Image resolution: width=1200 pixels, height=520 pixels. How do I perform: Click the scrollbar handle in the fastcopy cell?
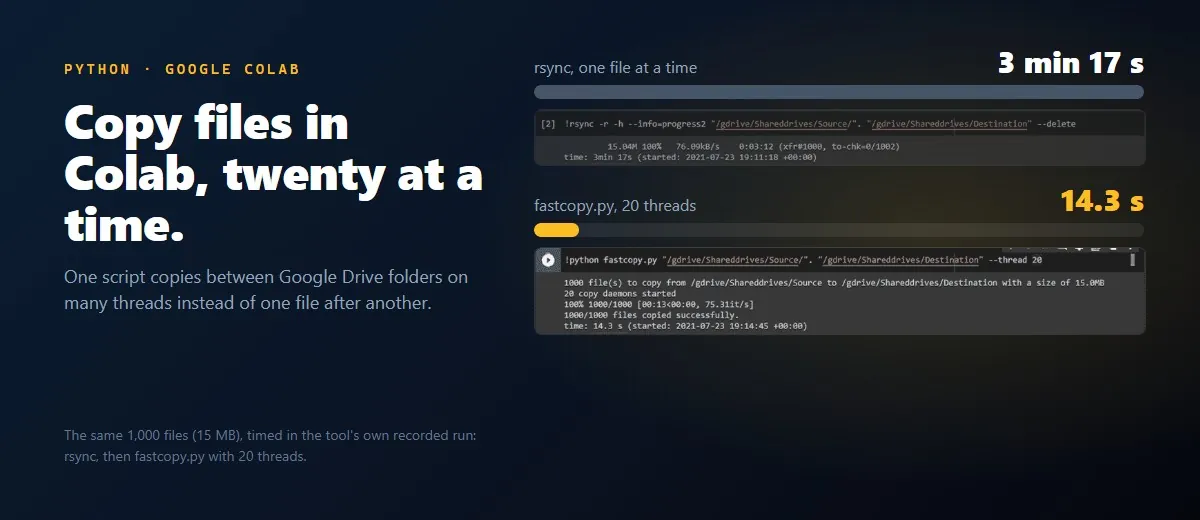pos(1133,260)
